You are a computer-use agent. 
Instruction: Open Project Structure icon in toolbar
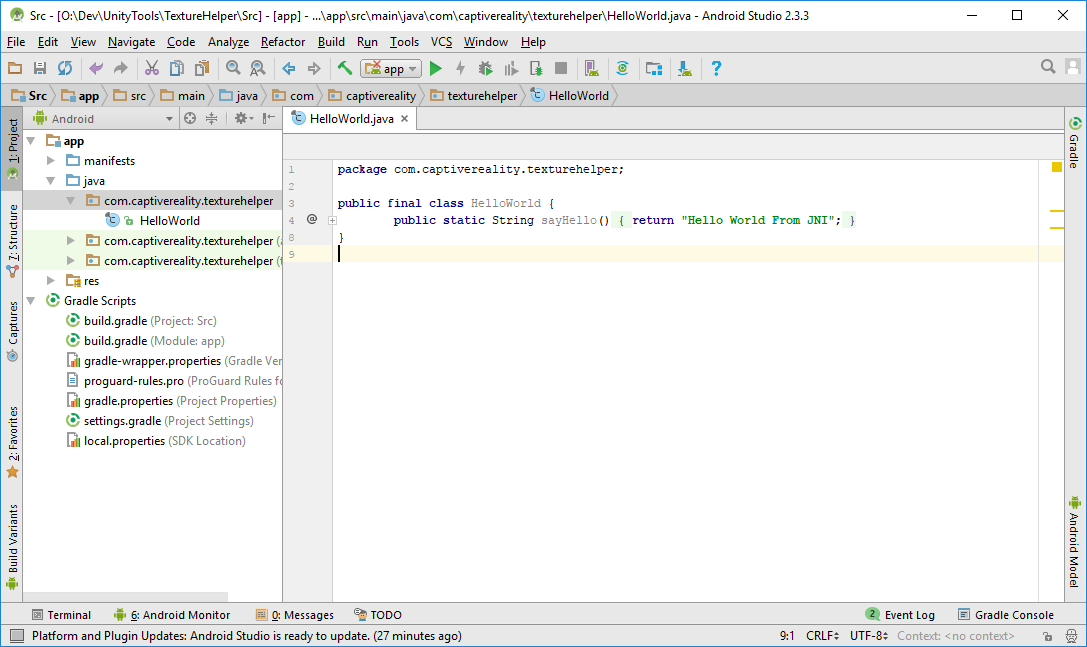[654, 68]
